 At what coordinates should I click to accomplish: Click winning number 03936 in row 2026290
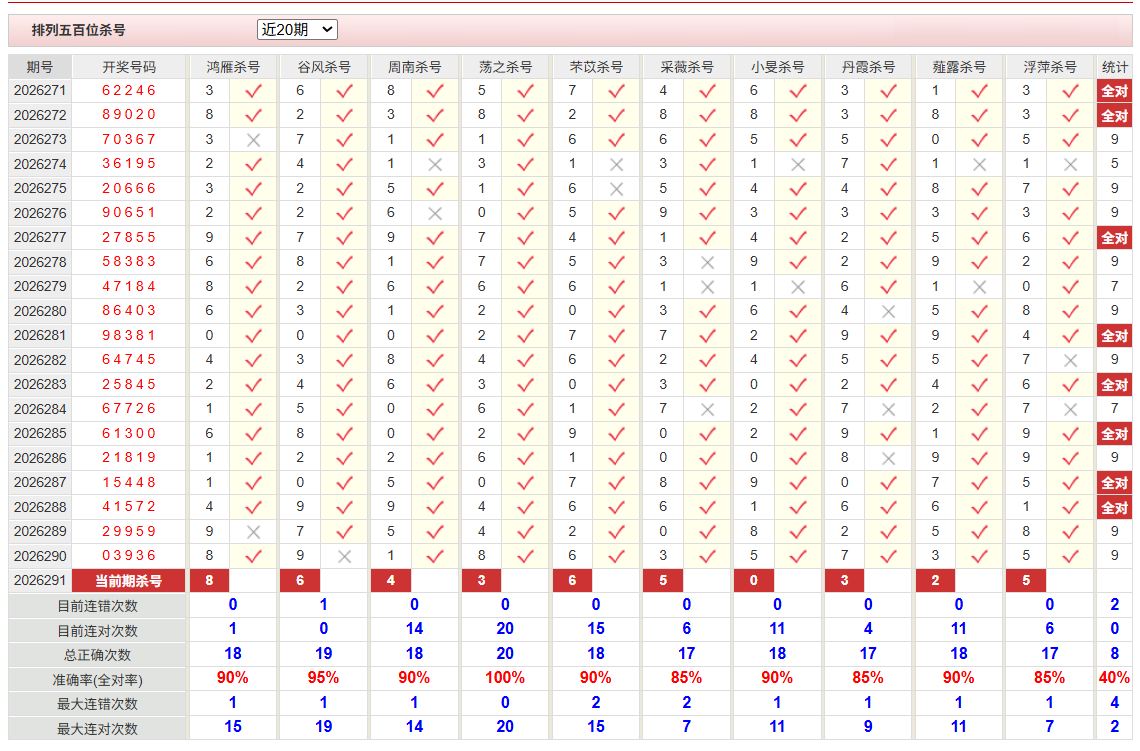[129, 555]
